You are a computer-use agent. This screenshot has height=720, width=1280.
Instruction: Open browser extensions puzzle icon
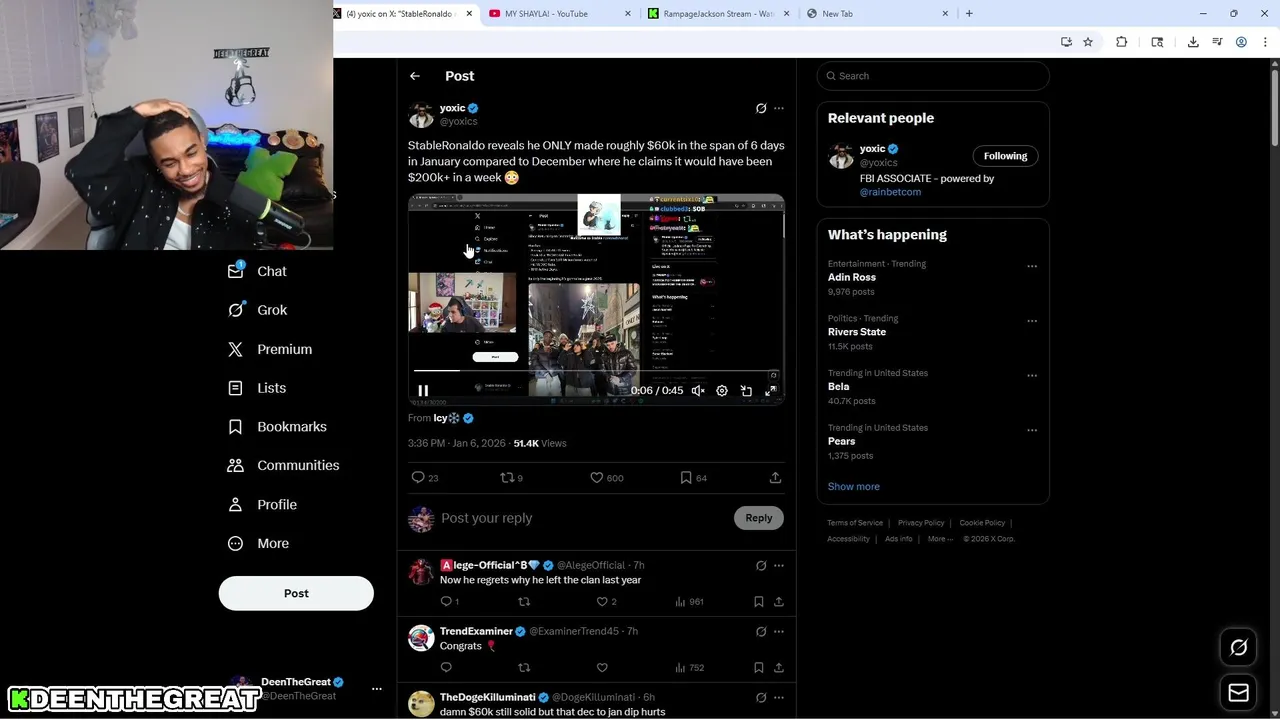1121,42
